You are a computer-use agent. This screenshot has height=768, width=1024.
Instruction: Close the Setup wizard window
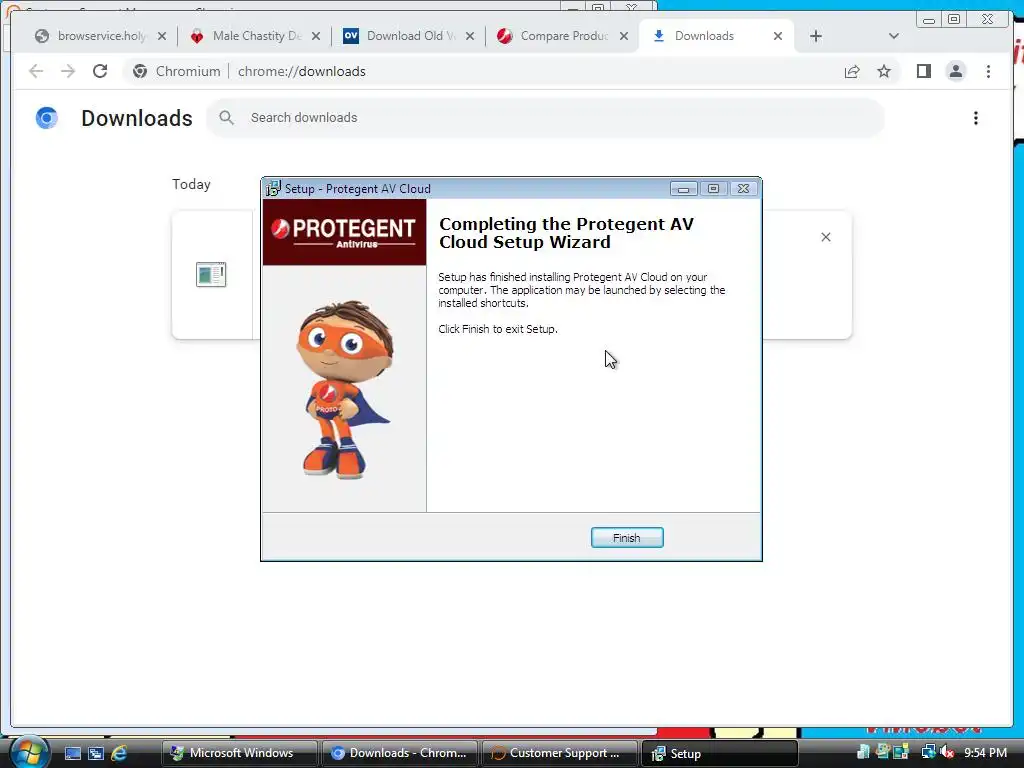pos(743,189)
